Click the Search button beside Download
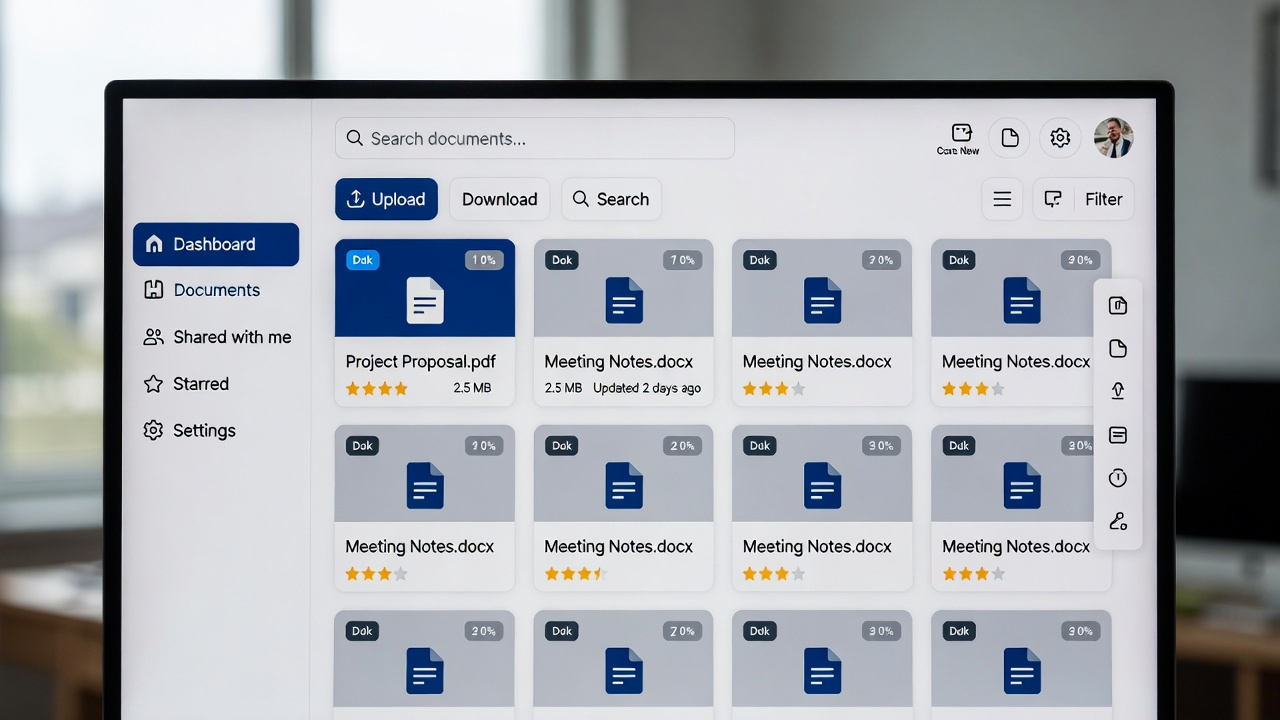This screenshot has width=1280, height=720. point(611,199)
